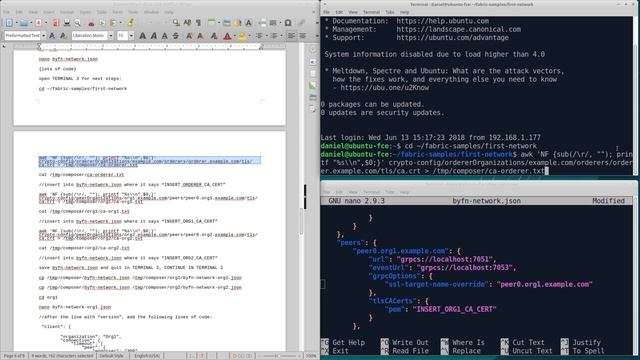Copy the selection in Writer toolbar
The image size is (640, 360).
coord(102,23)
